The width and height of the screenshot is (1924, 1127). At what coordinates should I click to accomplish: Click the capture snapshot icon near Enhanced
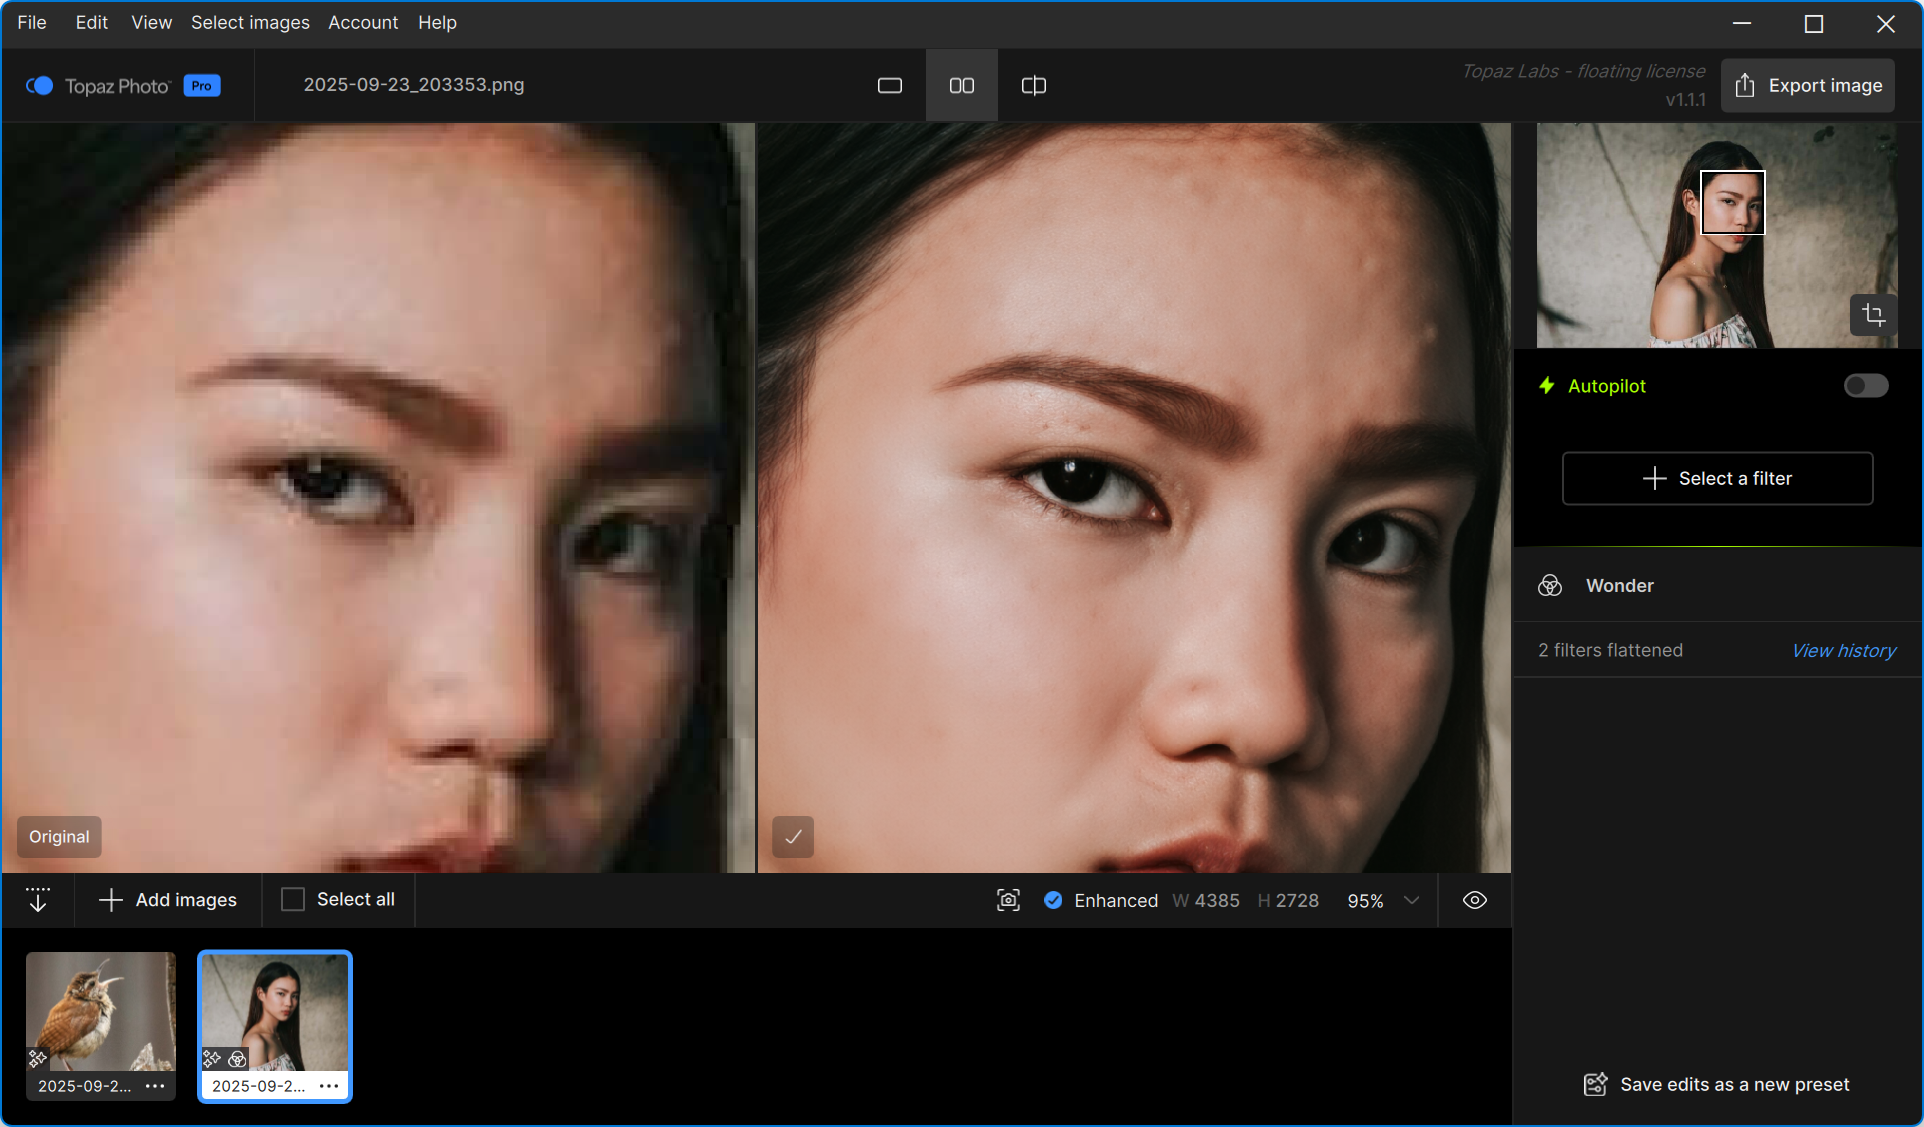[1008, 900]
